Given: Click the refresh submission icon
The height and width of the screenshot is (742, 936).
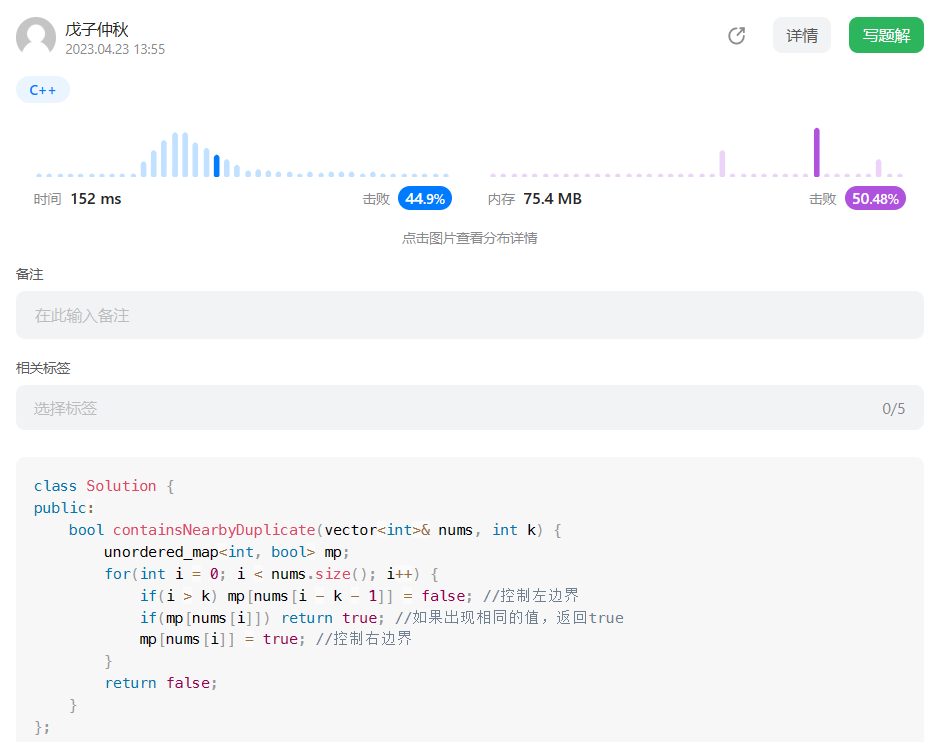Looking at the screenshot, I should point(736,35).
